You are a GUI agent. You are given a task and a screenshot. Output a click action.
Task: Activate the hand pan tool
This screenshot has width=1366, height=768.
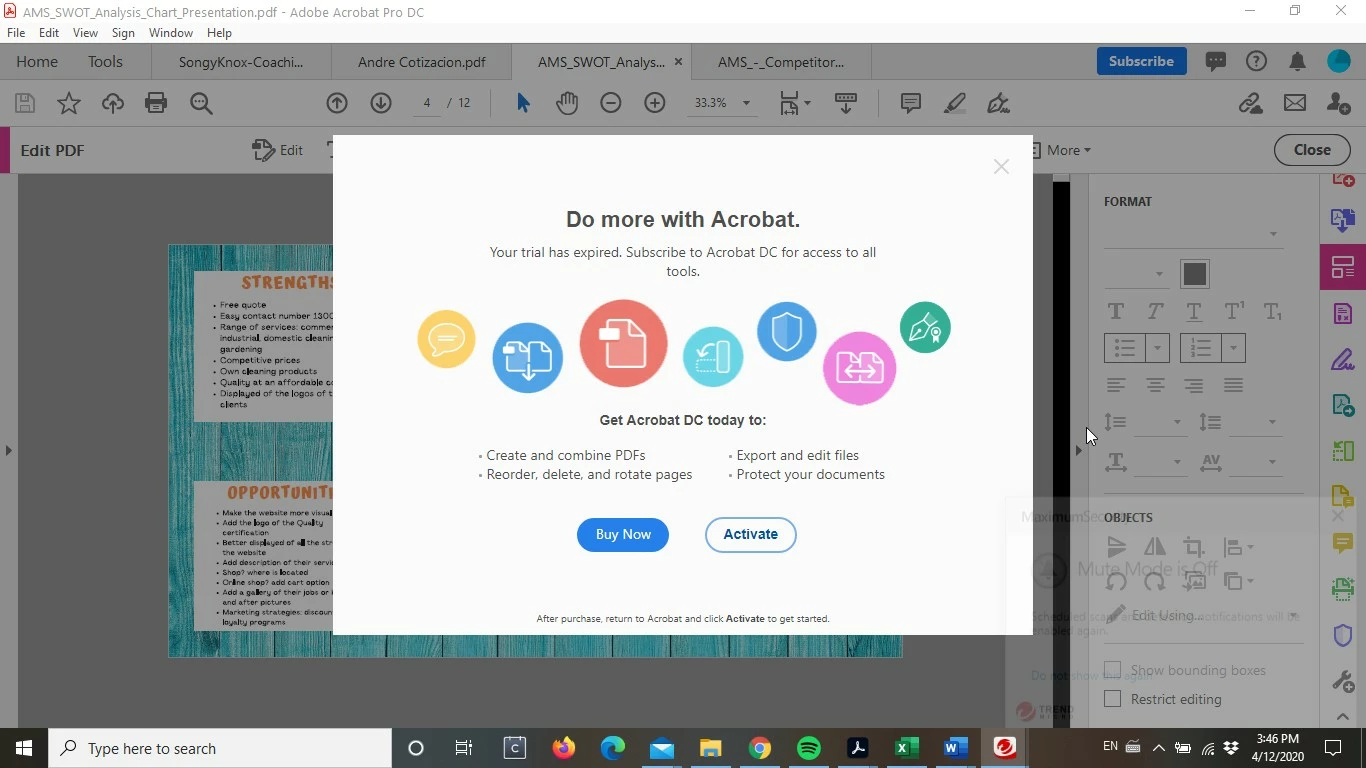[567, 103]
